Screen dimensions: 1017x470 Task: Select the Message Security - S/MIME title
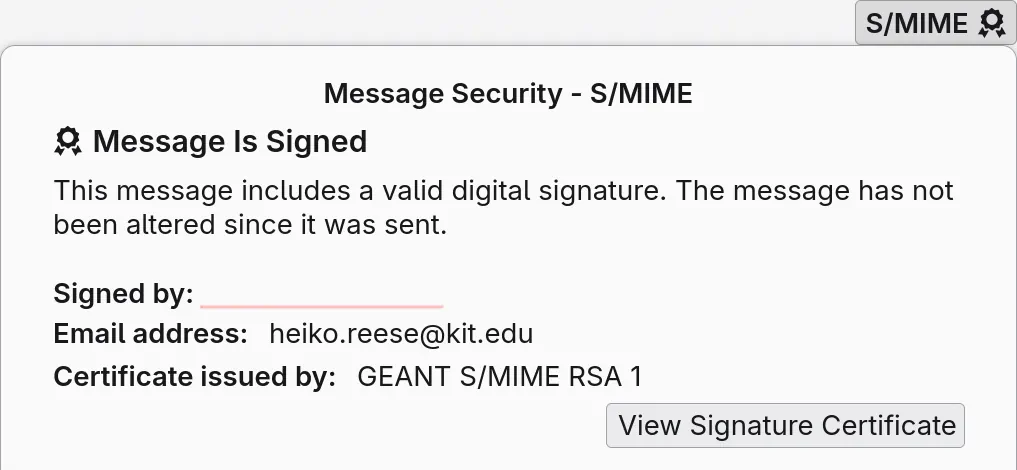508,93
